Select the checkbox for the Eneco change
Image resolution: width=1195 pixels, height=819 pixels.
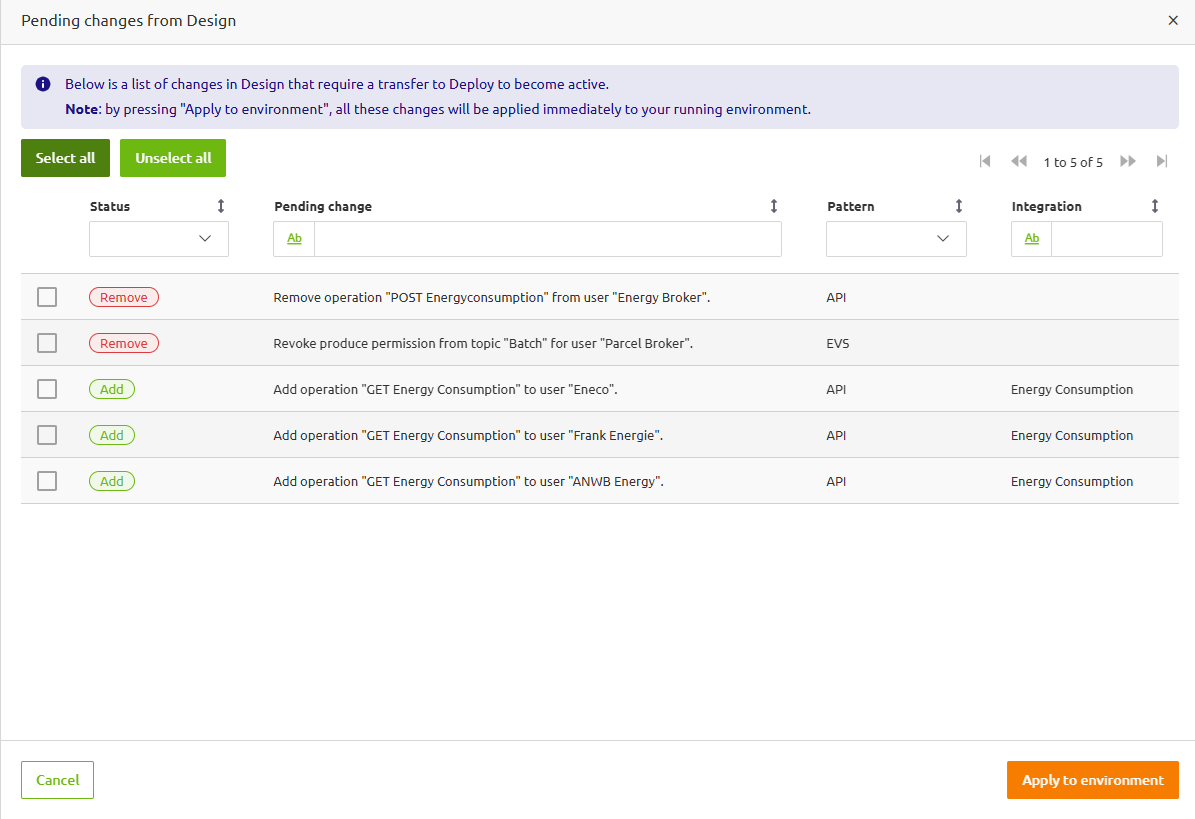pyautogui.click(x=46, y=389)
